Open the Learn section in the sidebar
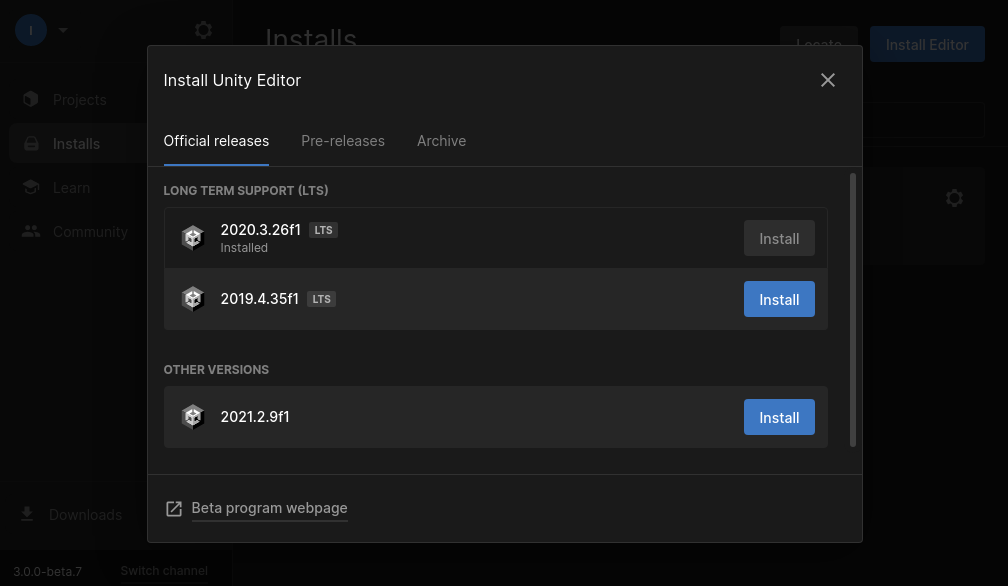1008x586 pixels. tap(71, 188)
